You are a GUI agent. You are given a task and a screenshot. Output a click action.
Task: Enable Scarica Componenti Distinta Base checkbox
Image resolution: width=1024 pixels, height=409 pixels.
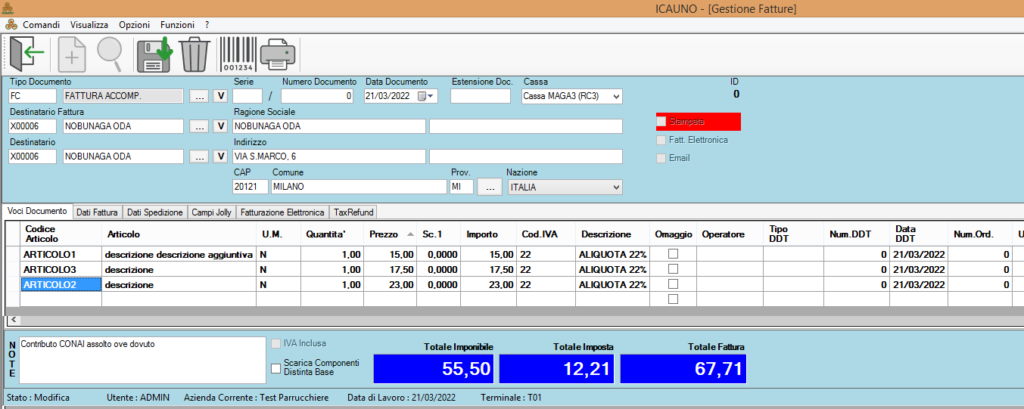[277, 368]
